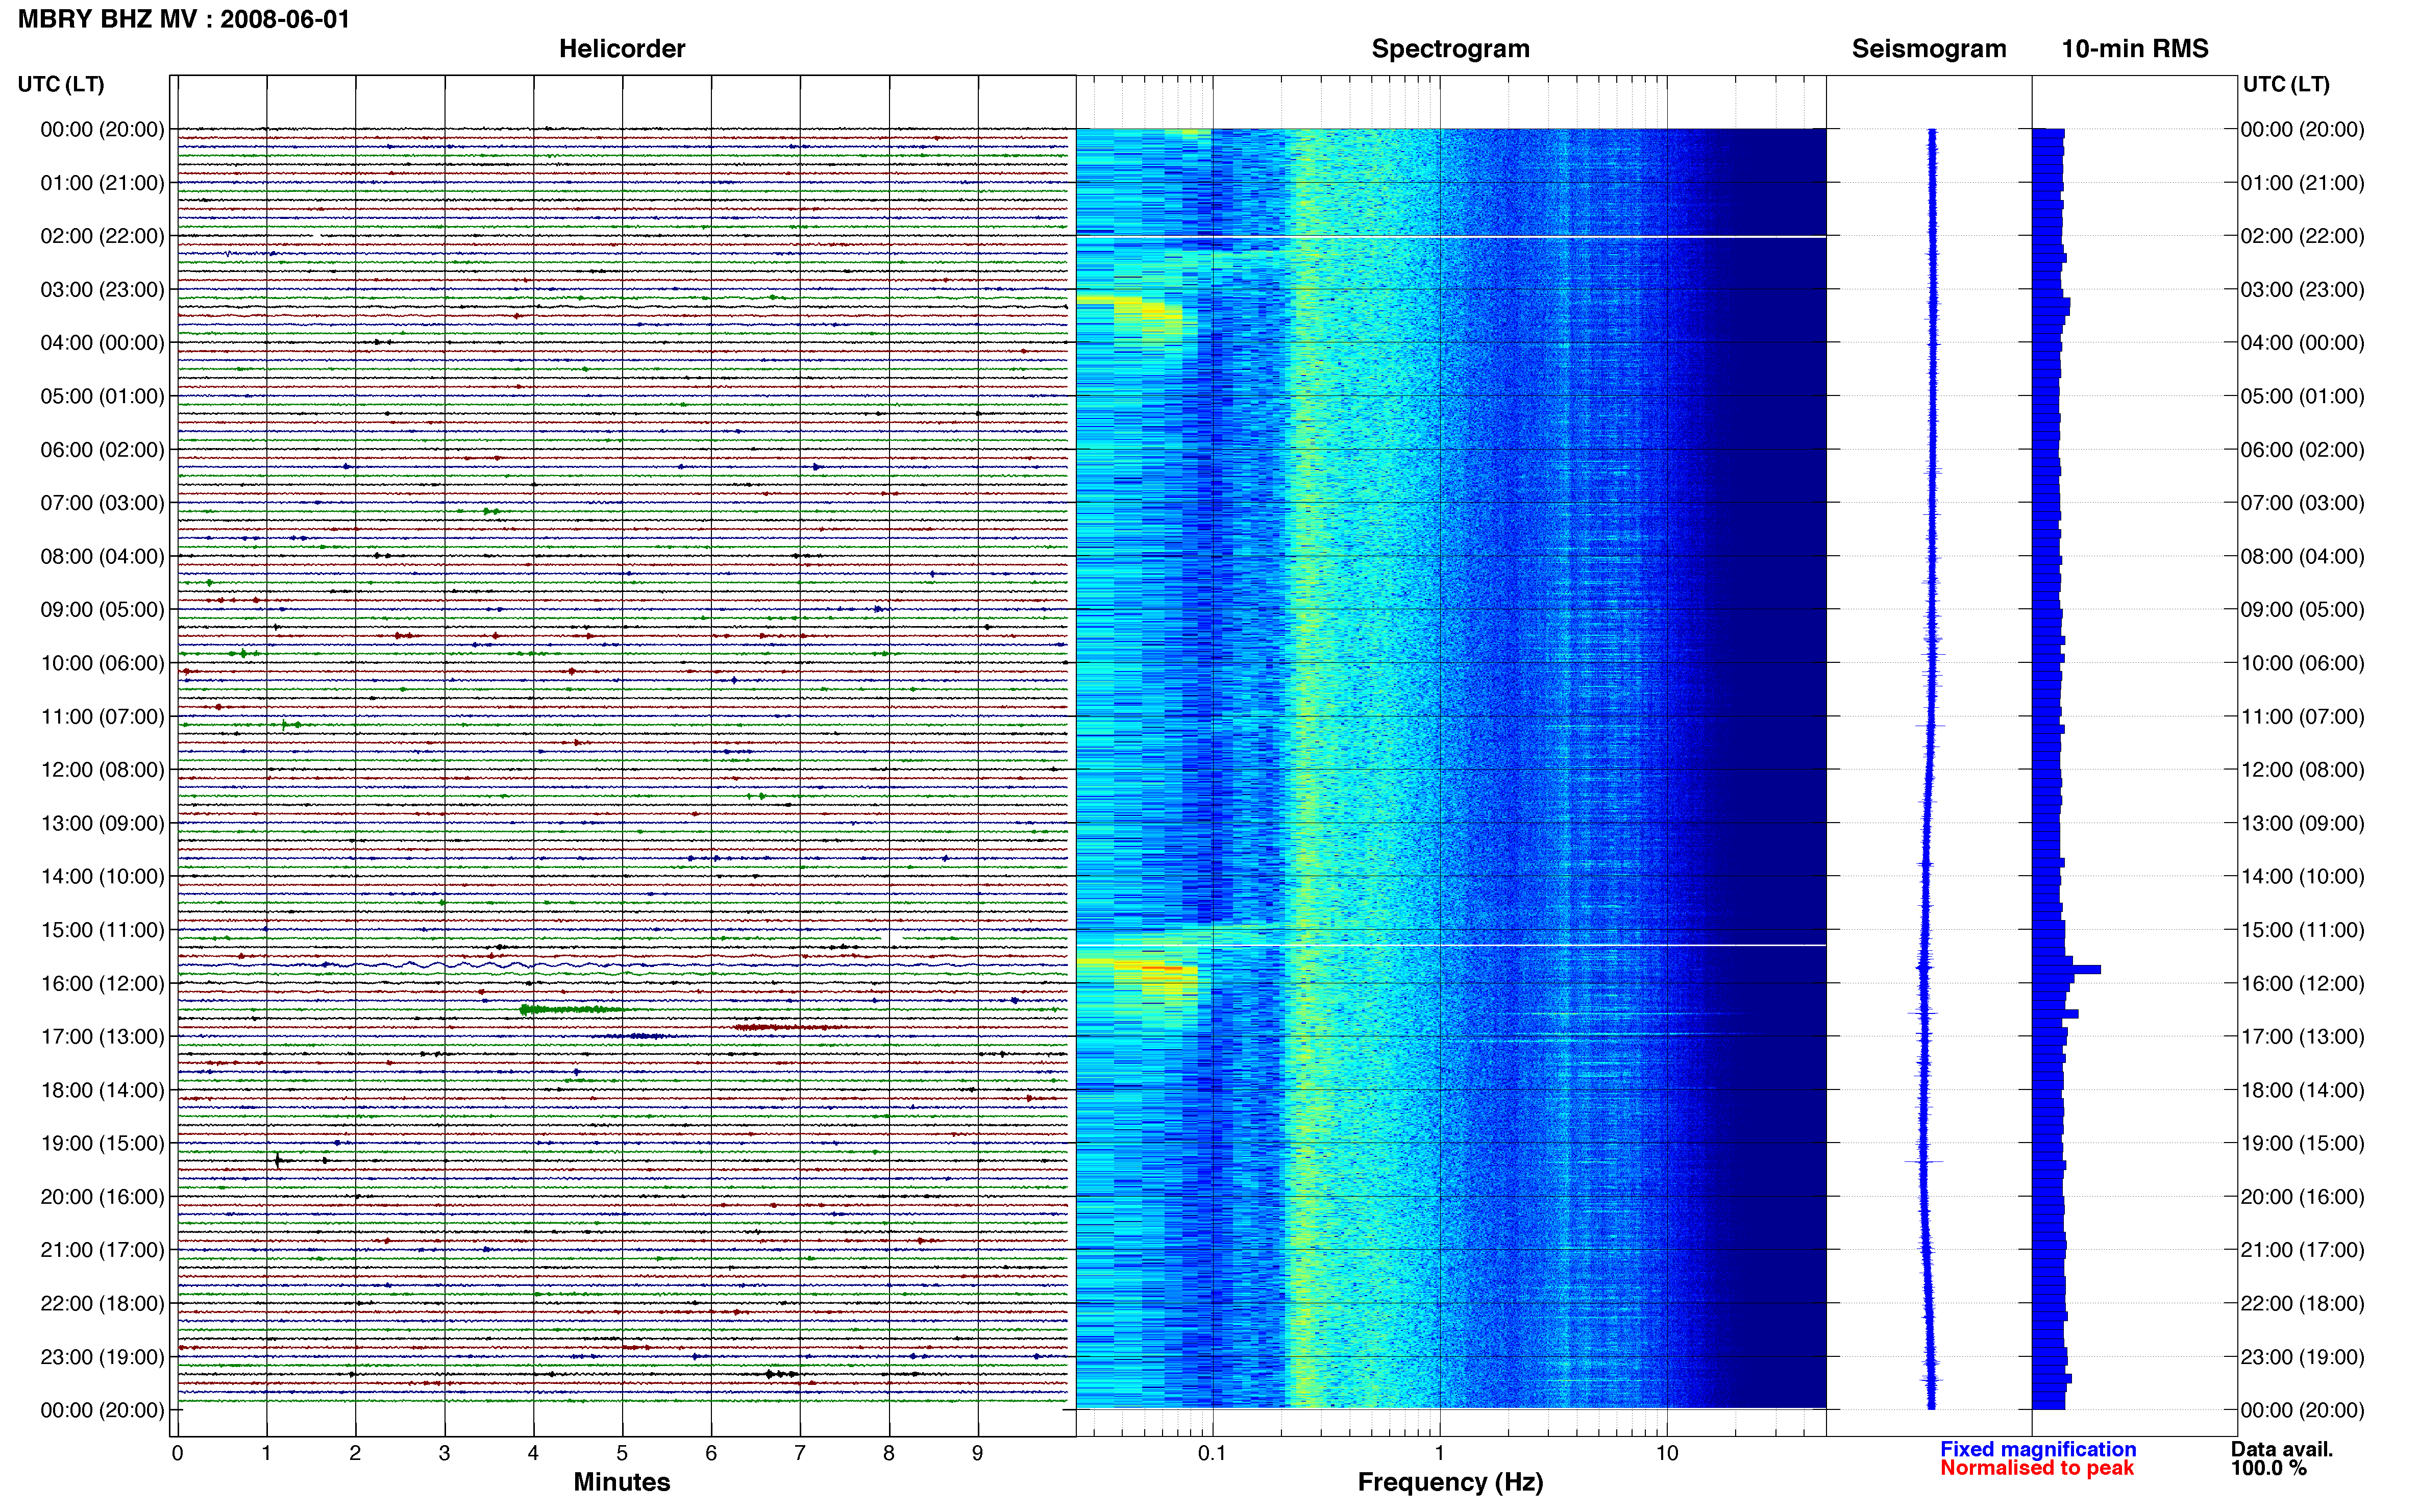Image resolution: width=2419 pixels, height=1512 pixels.
Task: Click the tallest RMS bar near 15:45
Action: tap(2066, 970)
